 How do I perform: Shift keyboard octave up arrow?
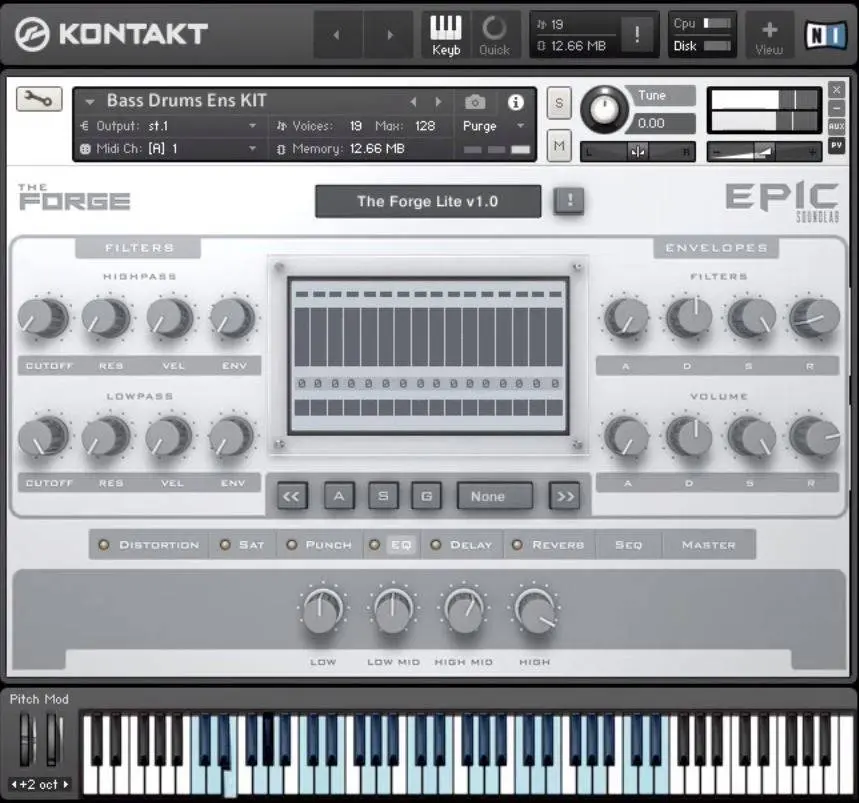[66, 784]
